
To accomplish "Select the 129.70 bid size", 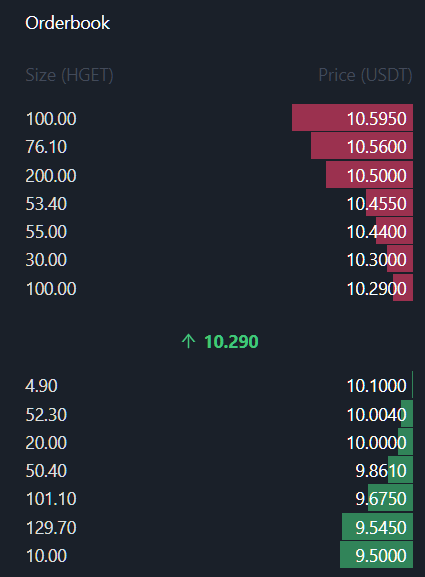I will click(51, 527).
